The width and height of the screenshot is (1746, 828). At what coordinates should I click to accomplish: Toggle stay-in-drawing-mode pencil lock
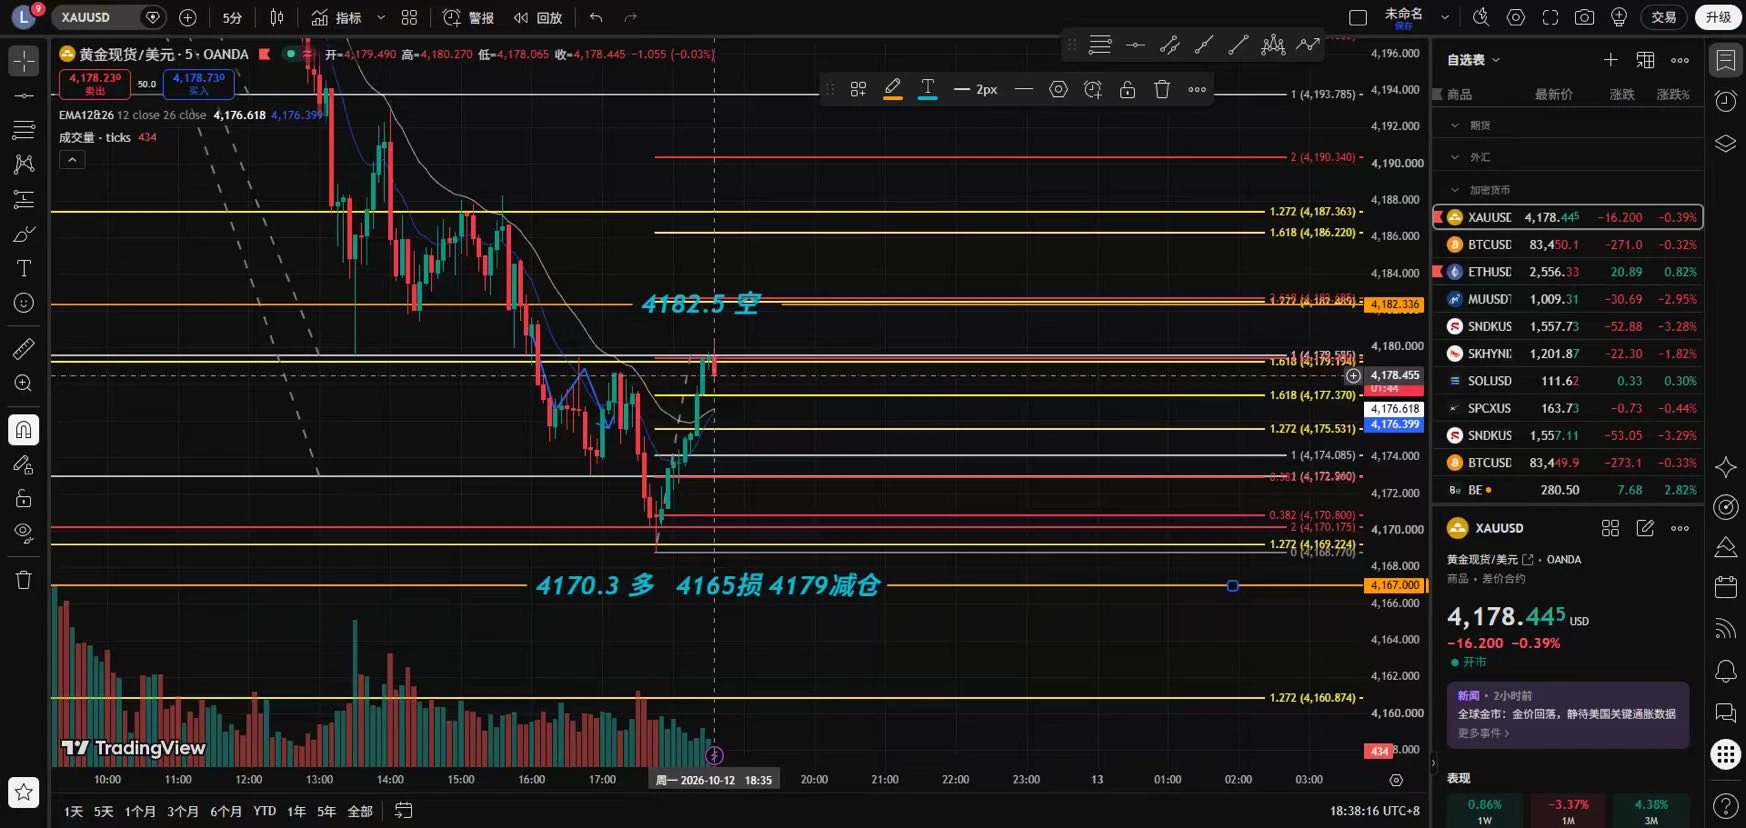24,464
